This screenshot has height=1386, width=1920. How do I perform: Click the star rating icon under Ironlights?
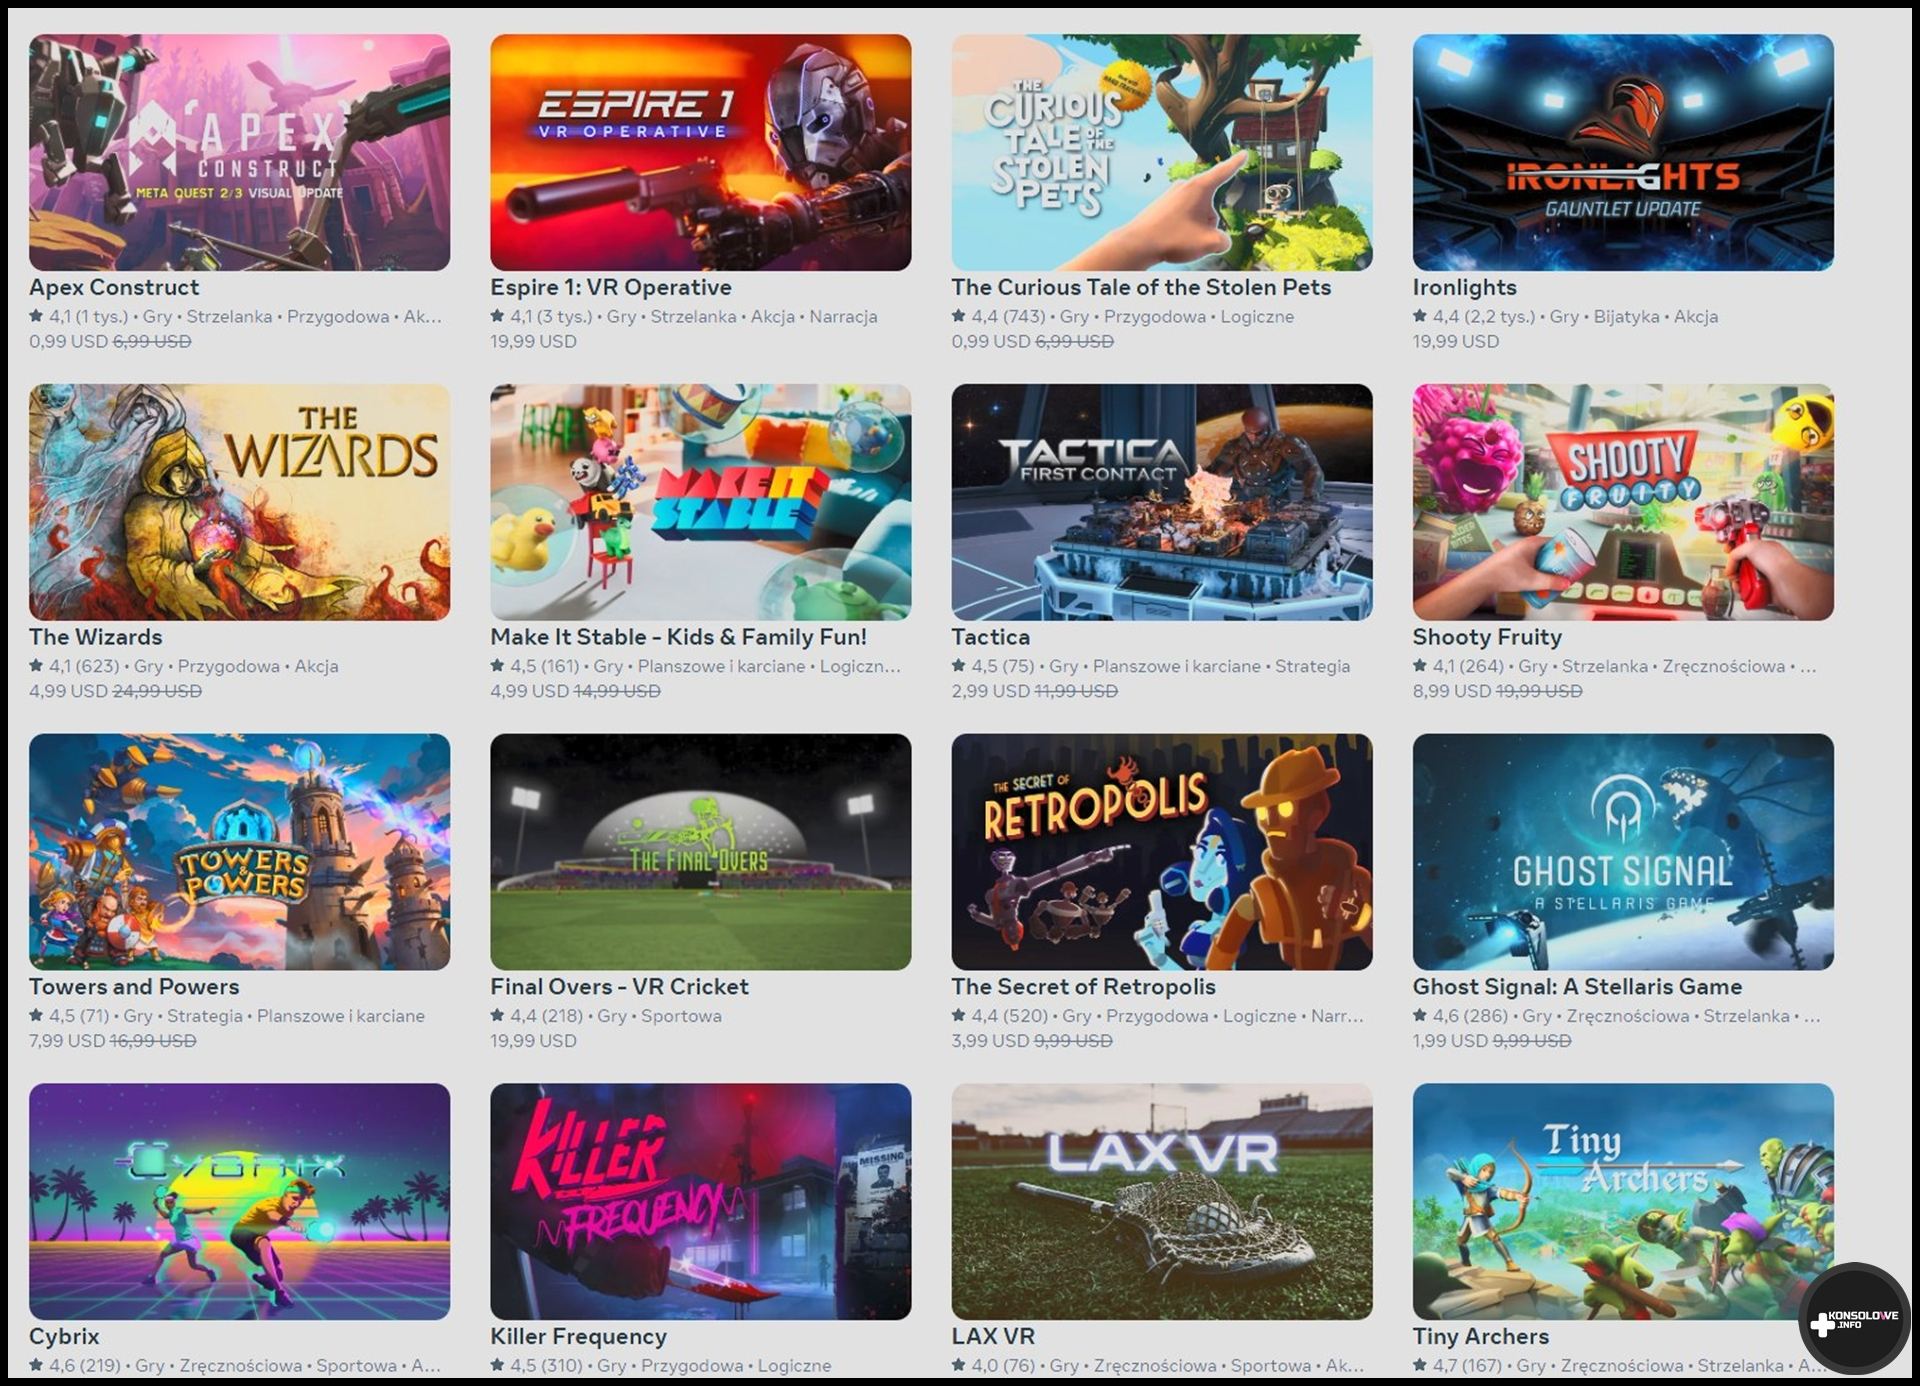[1420, 316]
